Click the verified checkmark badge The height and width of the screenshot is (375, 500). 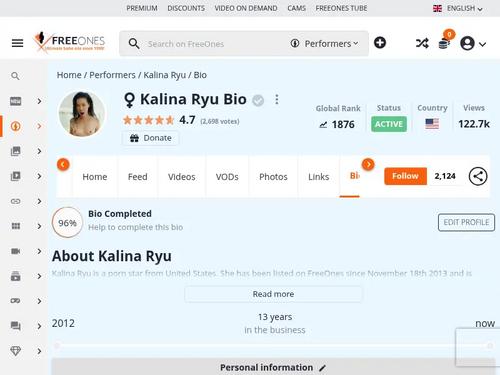[x=258, y=100]
